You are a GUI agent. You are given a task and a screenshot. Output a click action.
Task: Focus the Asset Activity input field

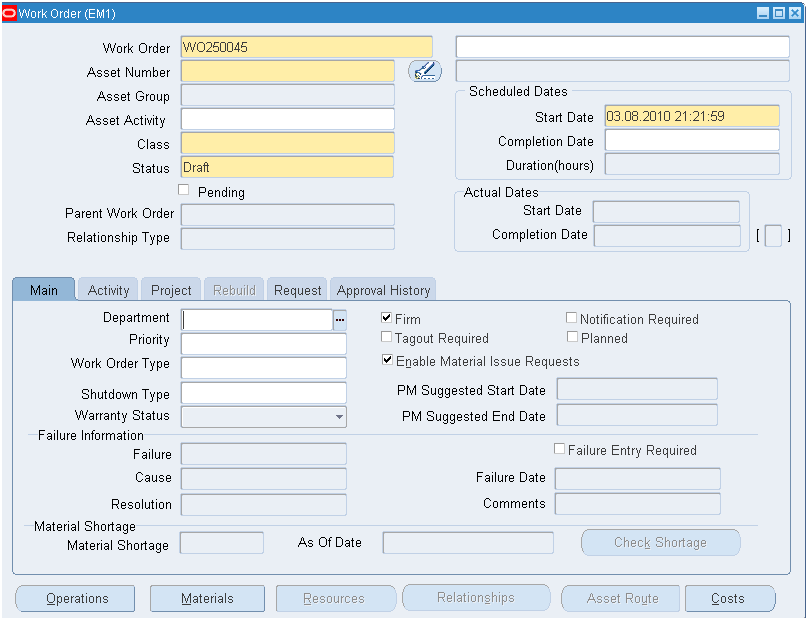[x=287, y=120]
